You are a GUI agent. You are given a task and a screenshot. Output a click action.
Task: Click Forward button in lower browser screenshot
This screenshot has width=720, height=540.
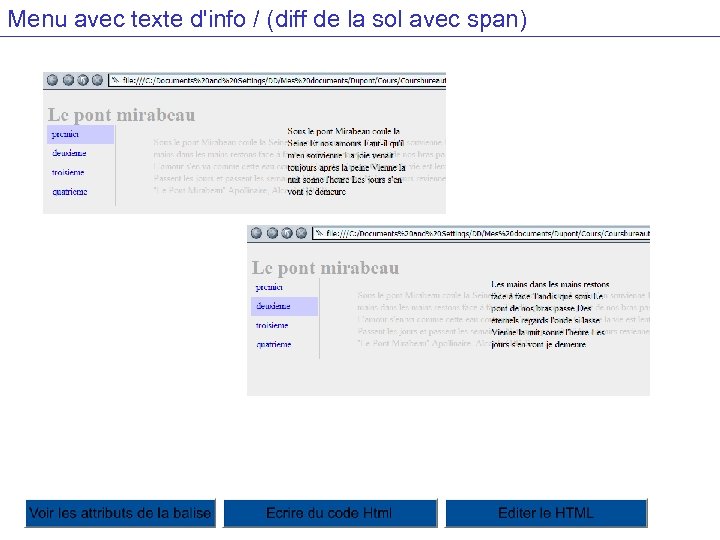tap(272, 233)
